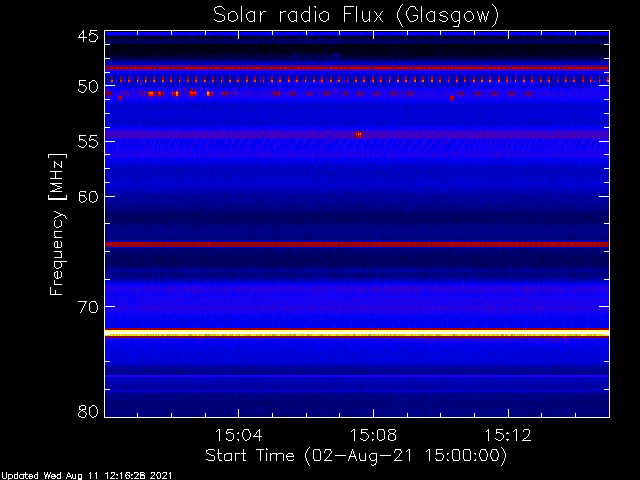Select the 70 frequency axis label
This screenshot has height=480, width=640.
click(x=88, y=307)
